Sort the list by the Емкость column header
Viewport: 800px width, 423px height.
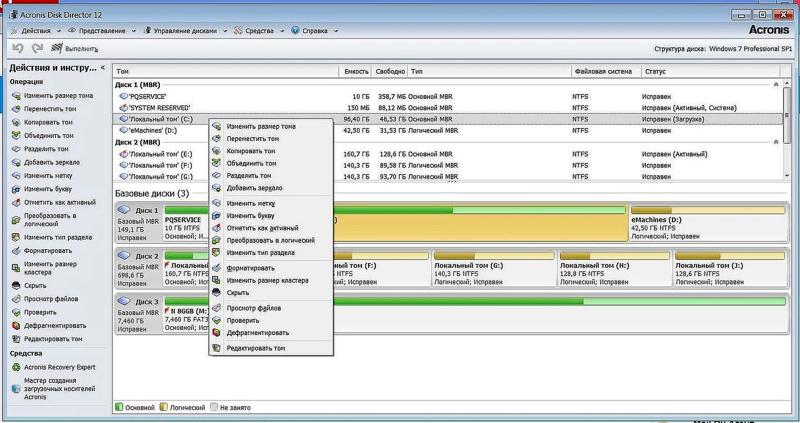(x=356, y=71)
